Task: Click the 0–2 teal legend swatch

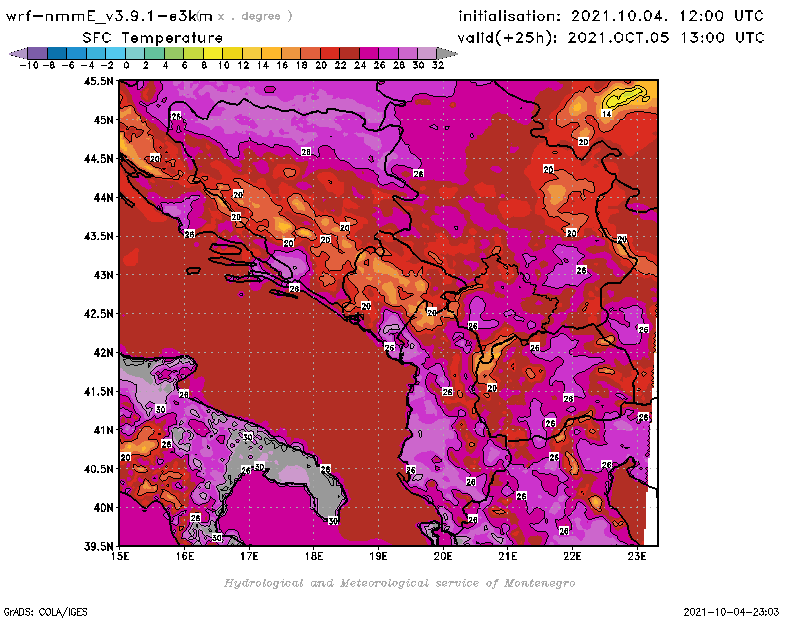Action: 135,53
